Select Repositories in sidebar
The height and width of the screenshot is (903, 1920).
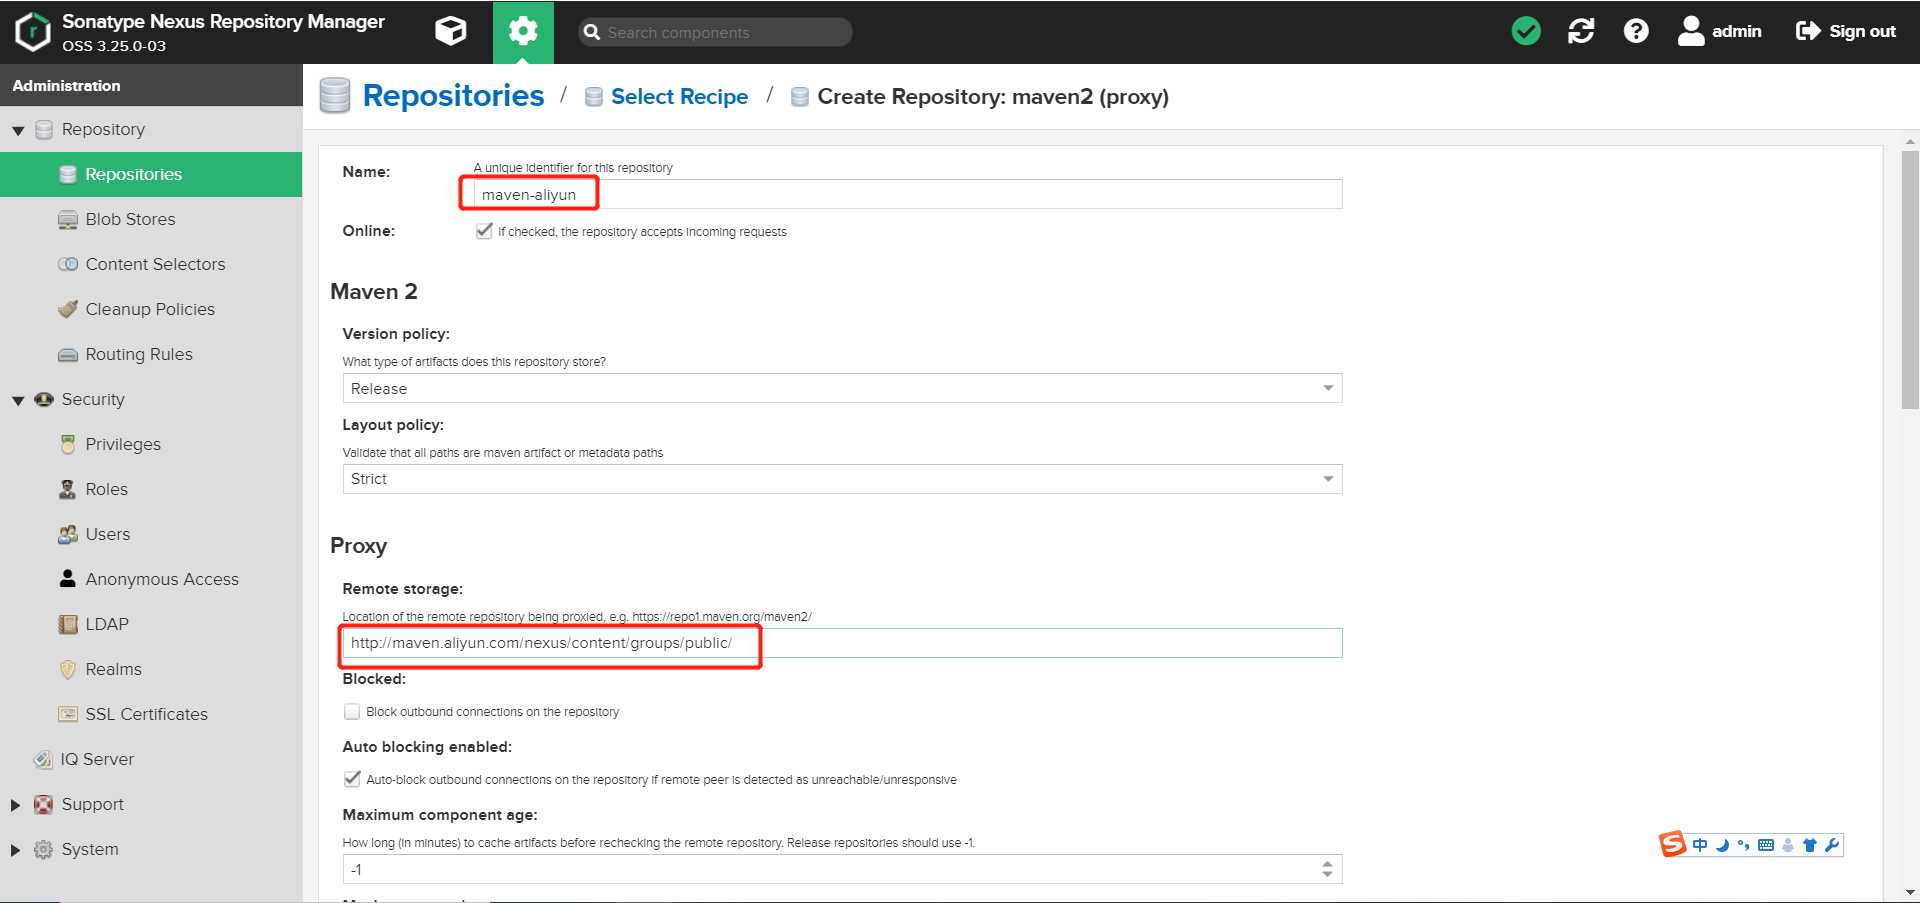point(151,174)
